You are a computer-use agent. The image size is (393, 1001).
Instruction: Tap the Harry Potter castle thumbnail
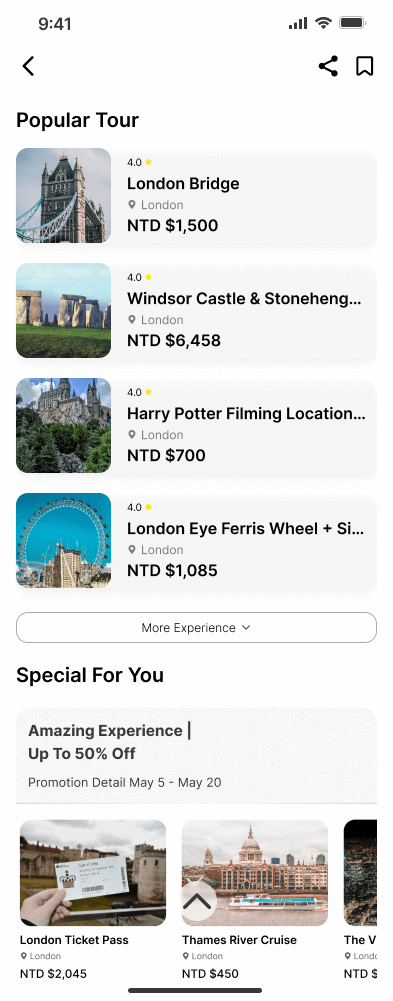(x=63, y=425)
